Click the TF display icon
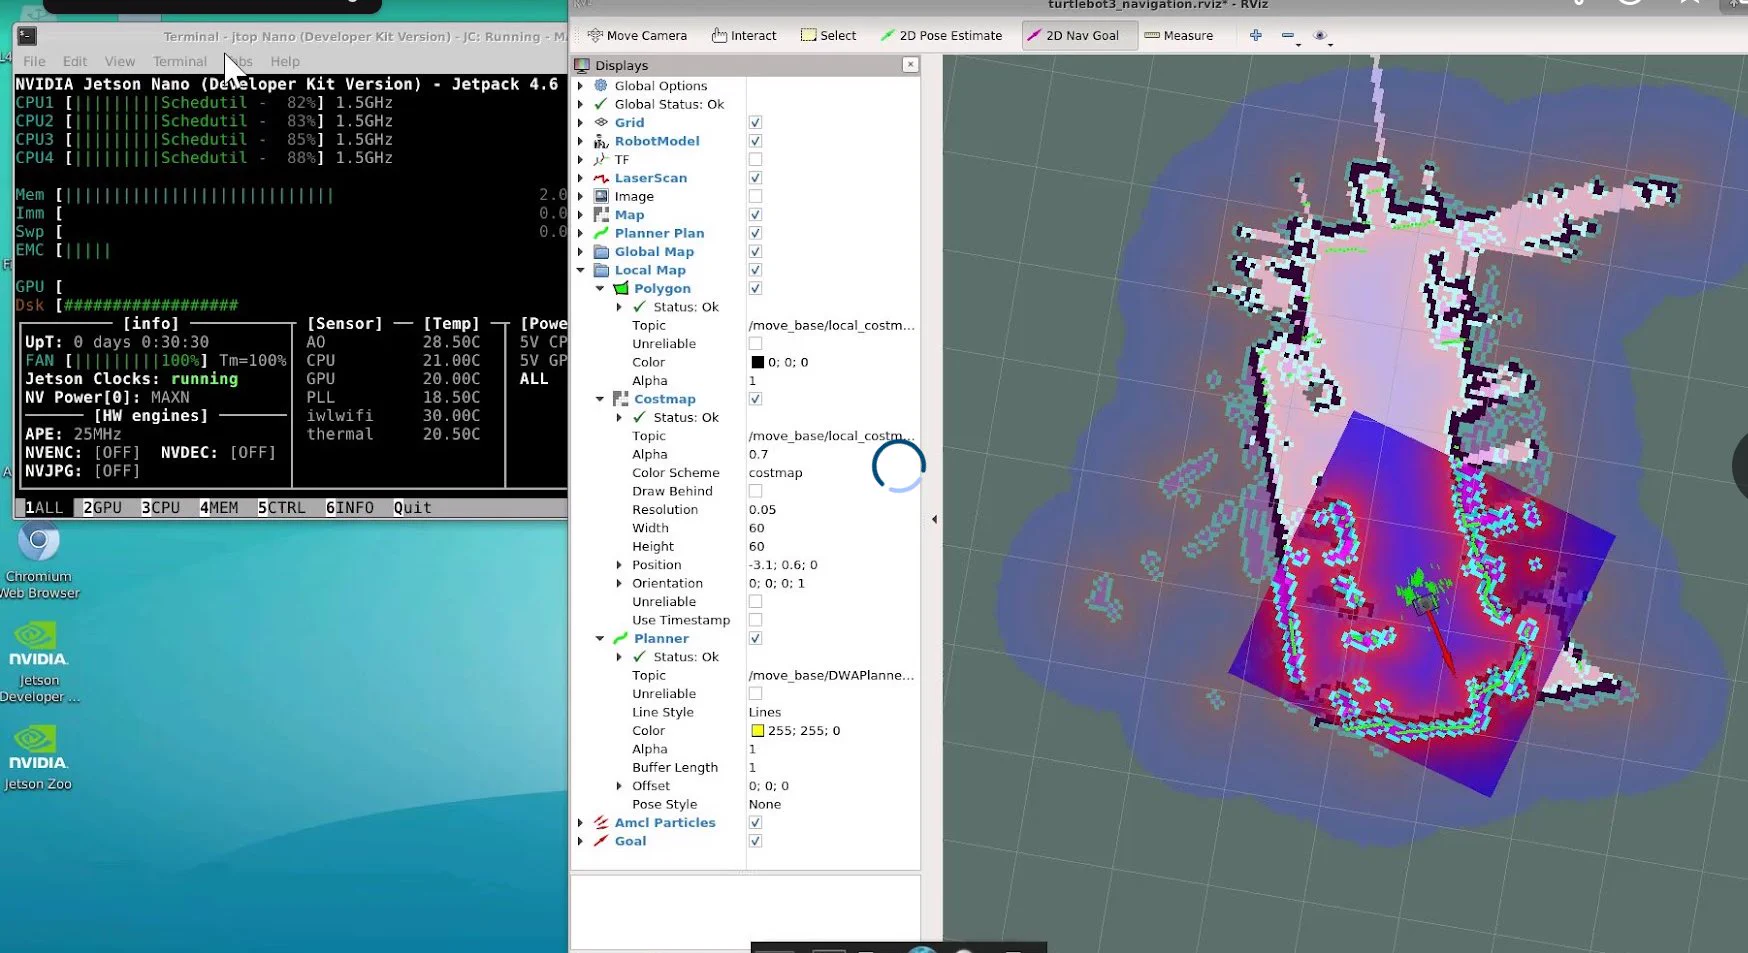 tap(601, 160)
